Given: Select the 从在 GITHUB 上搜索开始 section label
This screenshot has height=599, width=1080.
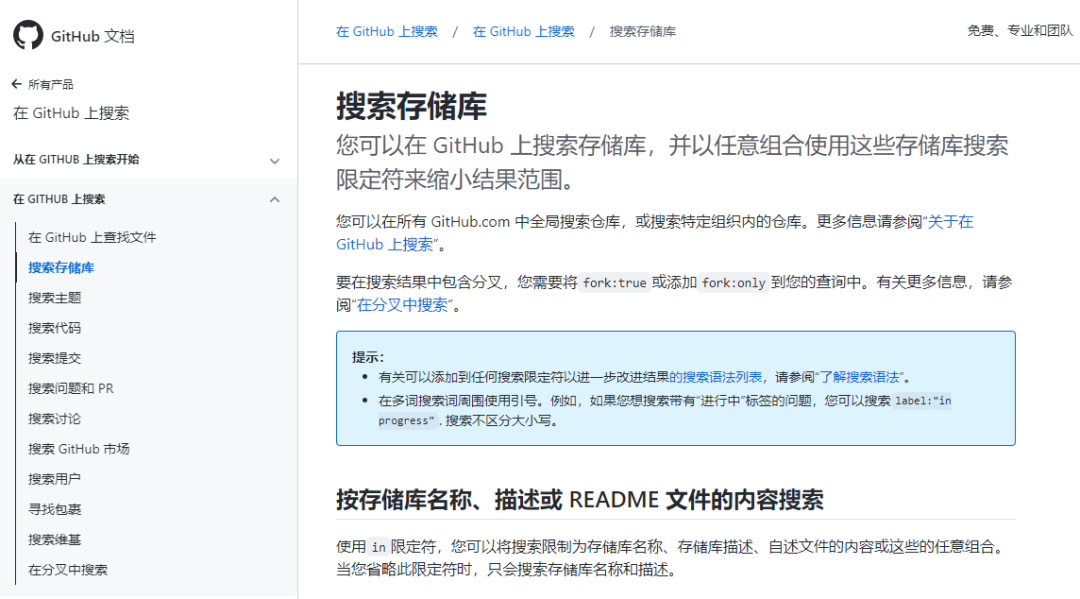Looking at the screenshot, I should [x=76, y=160].
